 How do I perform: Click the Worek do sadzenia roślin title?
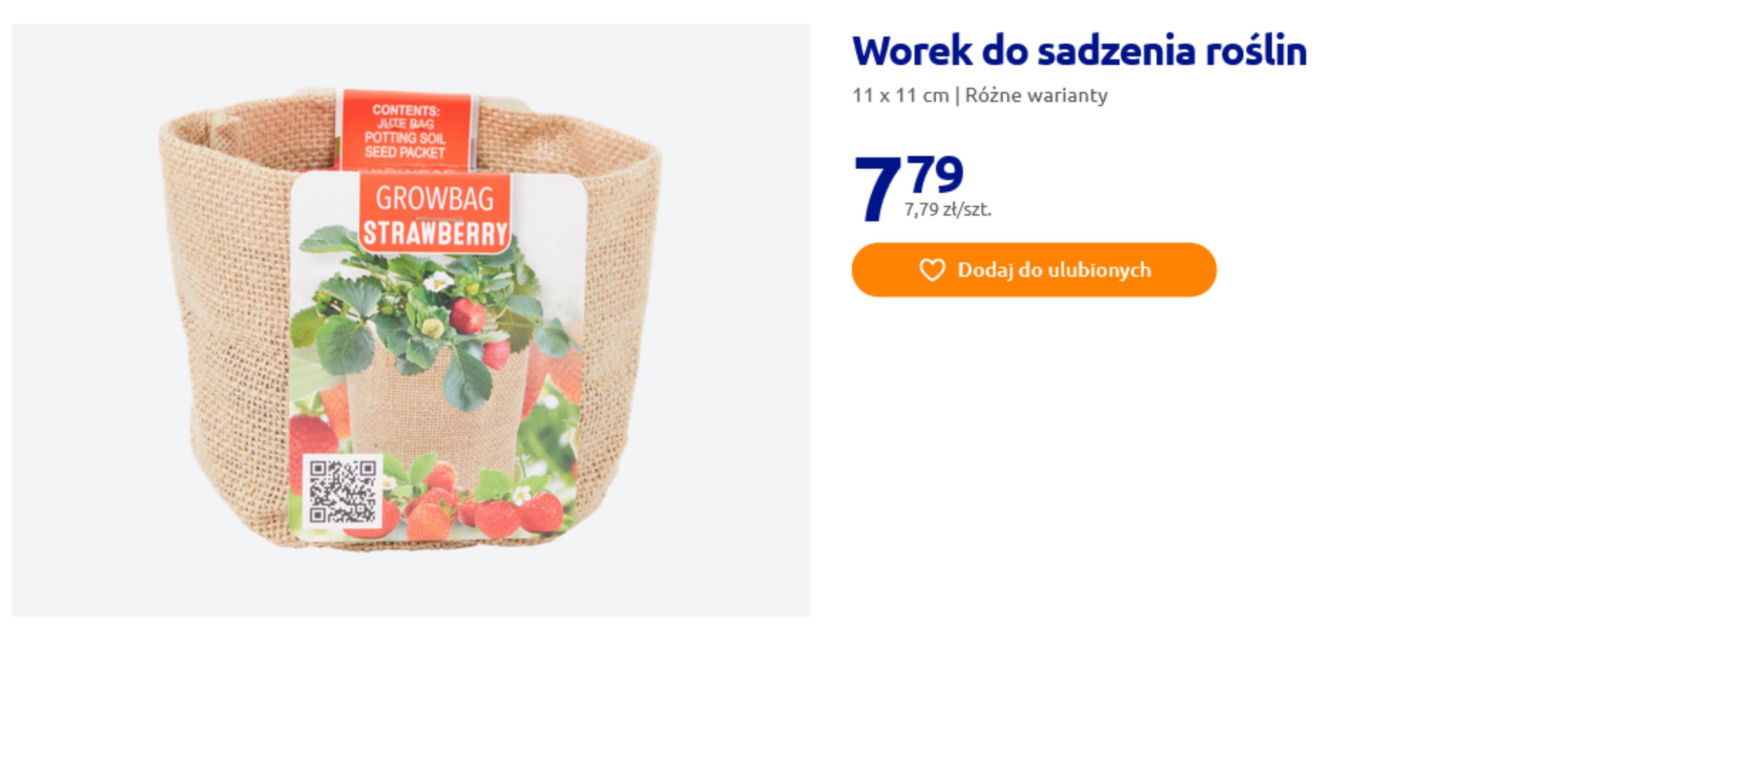click(1079, 51)
